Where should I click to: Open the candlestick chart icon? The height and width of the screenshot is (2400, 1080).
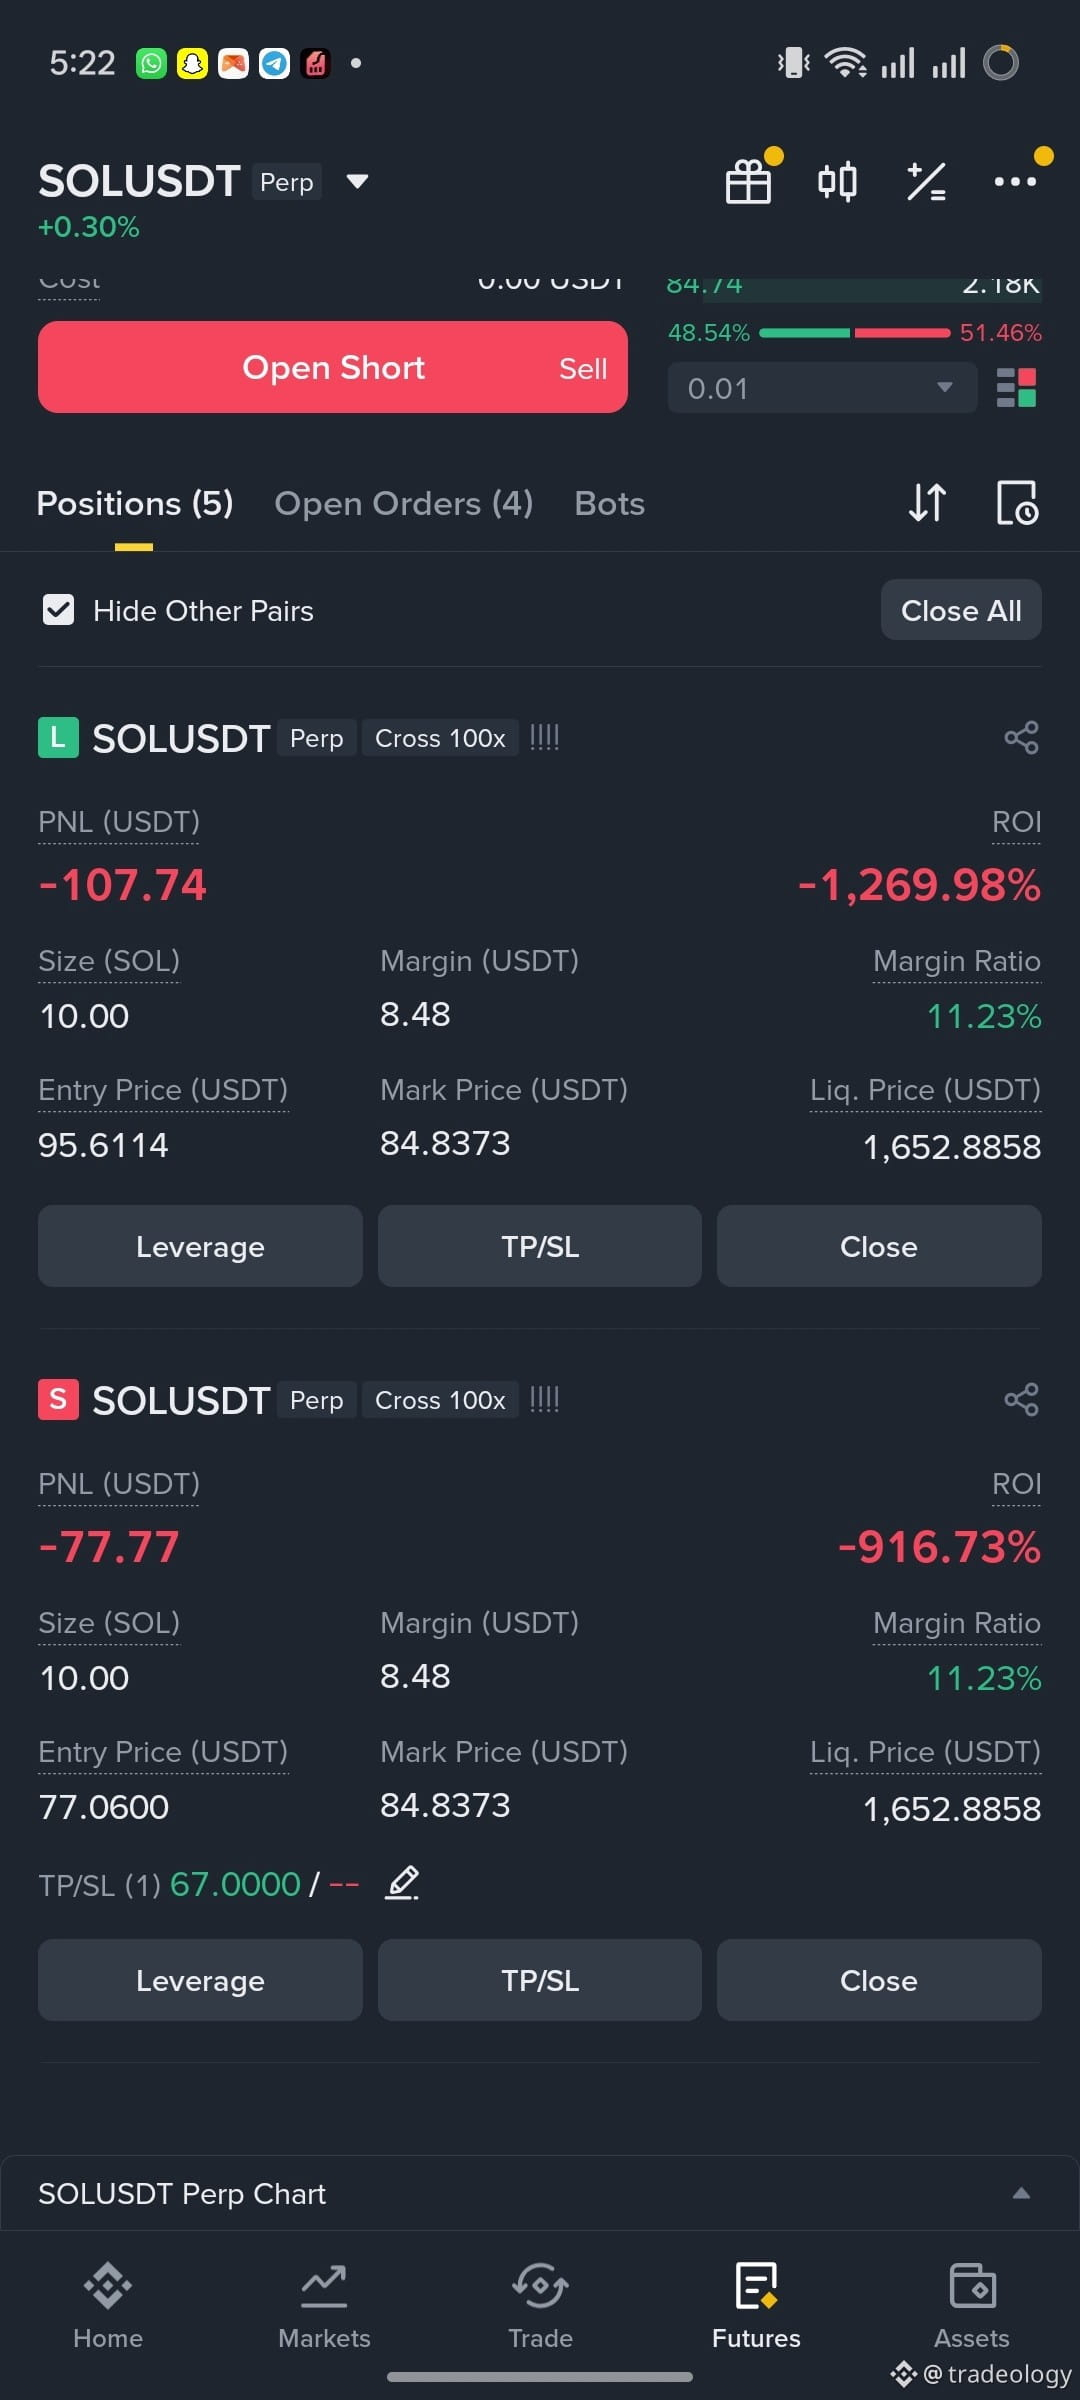coord(837,182)
